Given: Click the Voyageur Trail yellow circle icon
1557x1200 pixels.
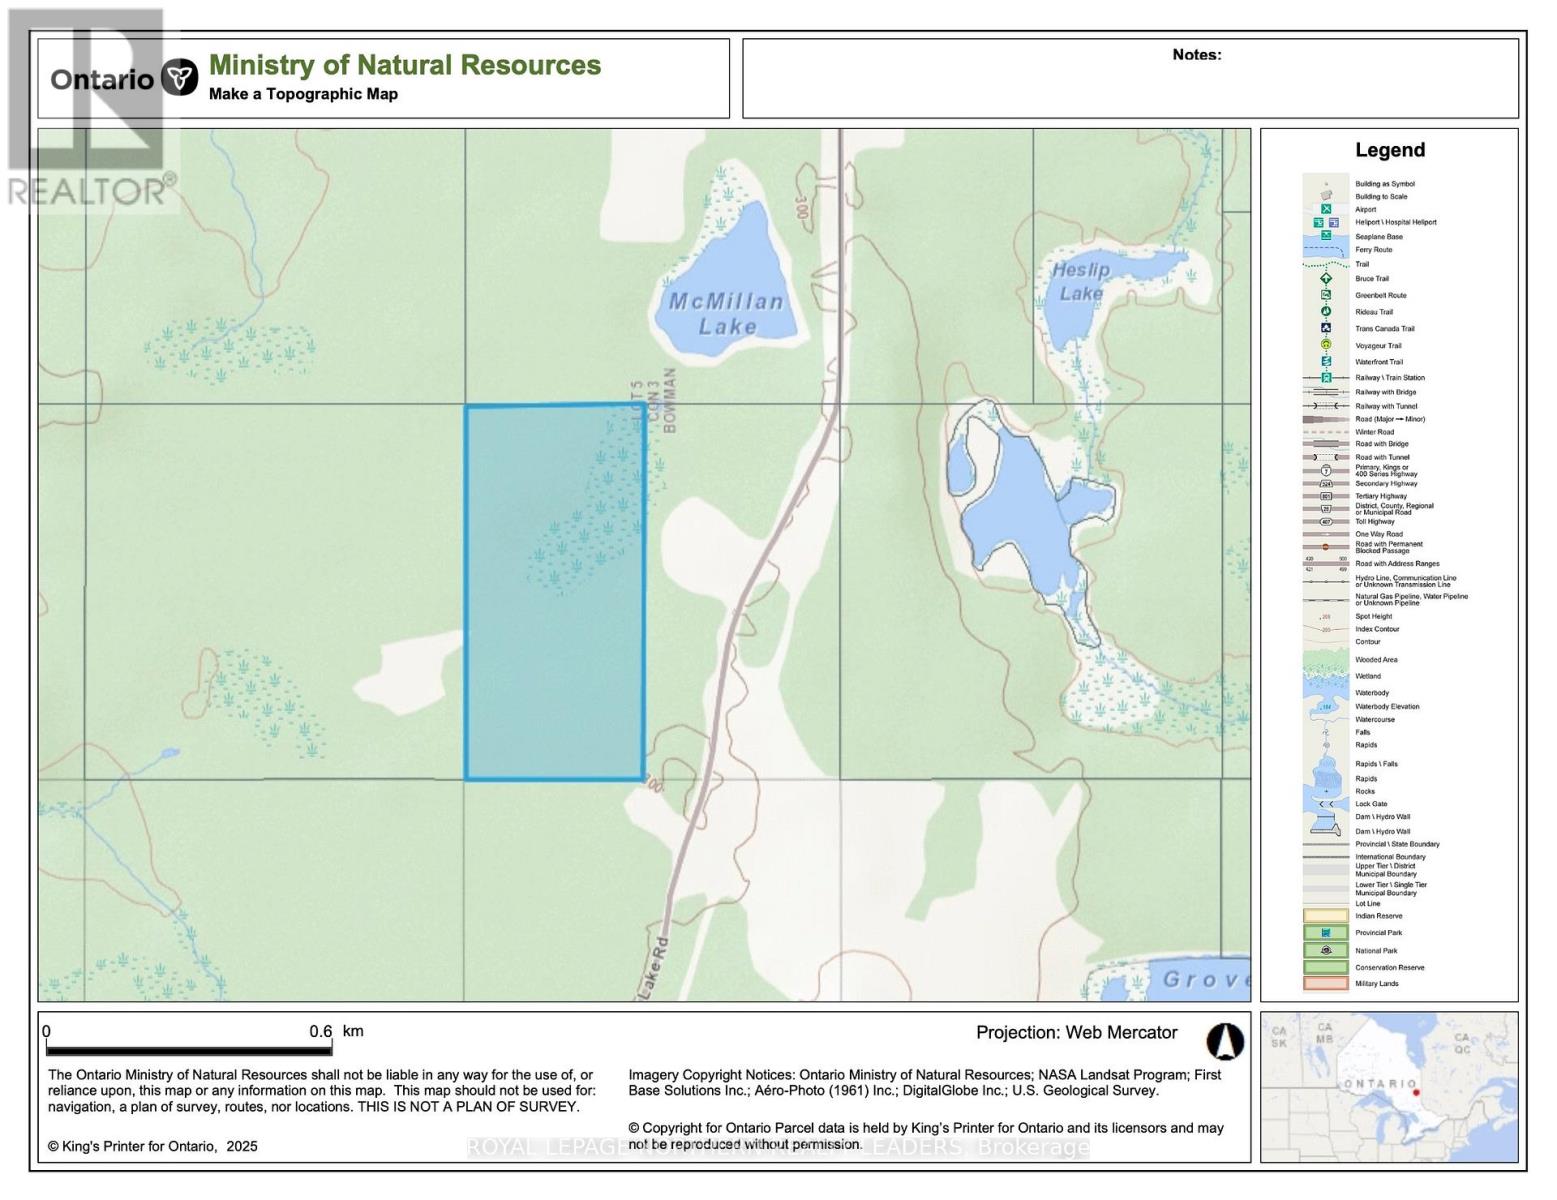Looking at the screenshot, I should tap(1326, 345).
